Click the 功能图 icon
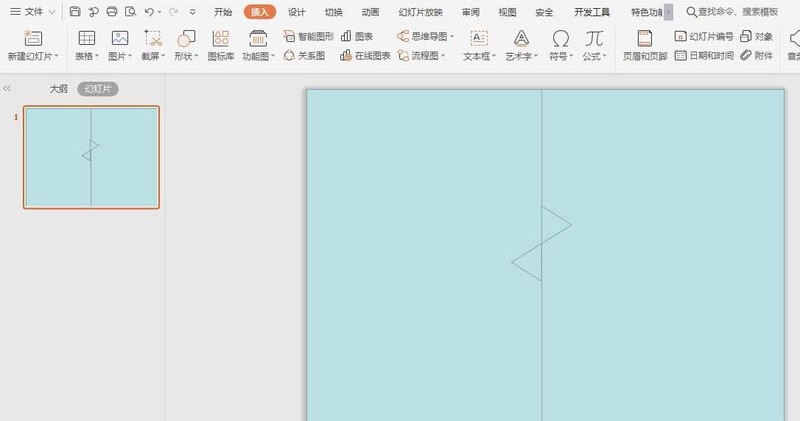Screen dimensions: 800x421 click(x=258, y=38)
